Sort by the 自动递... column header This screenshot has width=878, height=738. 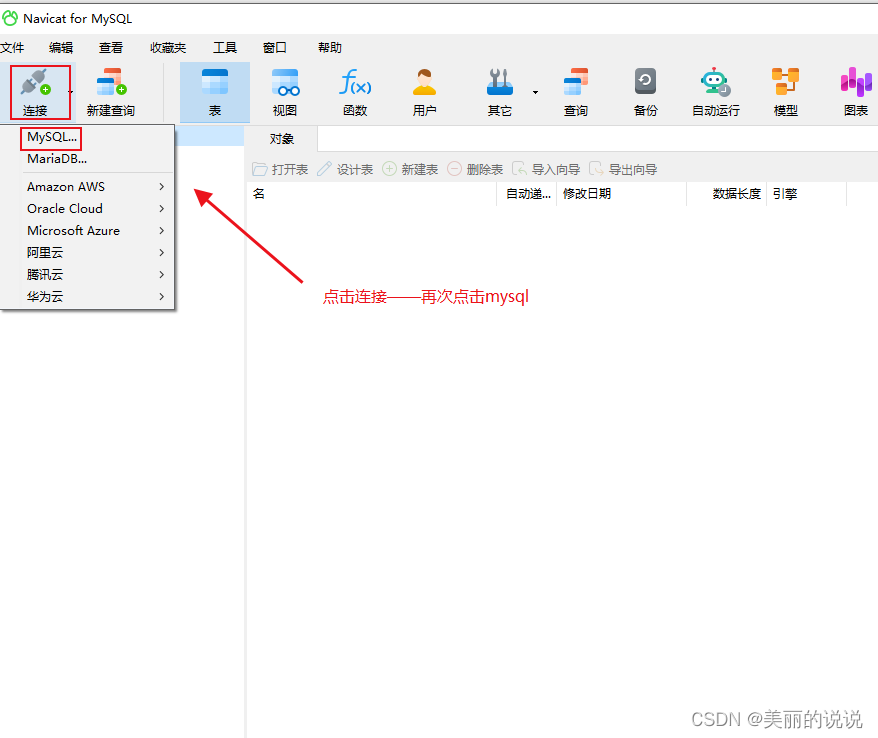[527, 194]
